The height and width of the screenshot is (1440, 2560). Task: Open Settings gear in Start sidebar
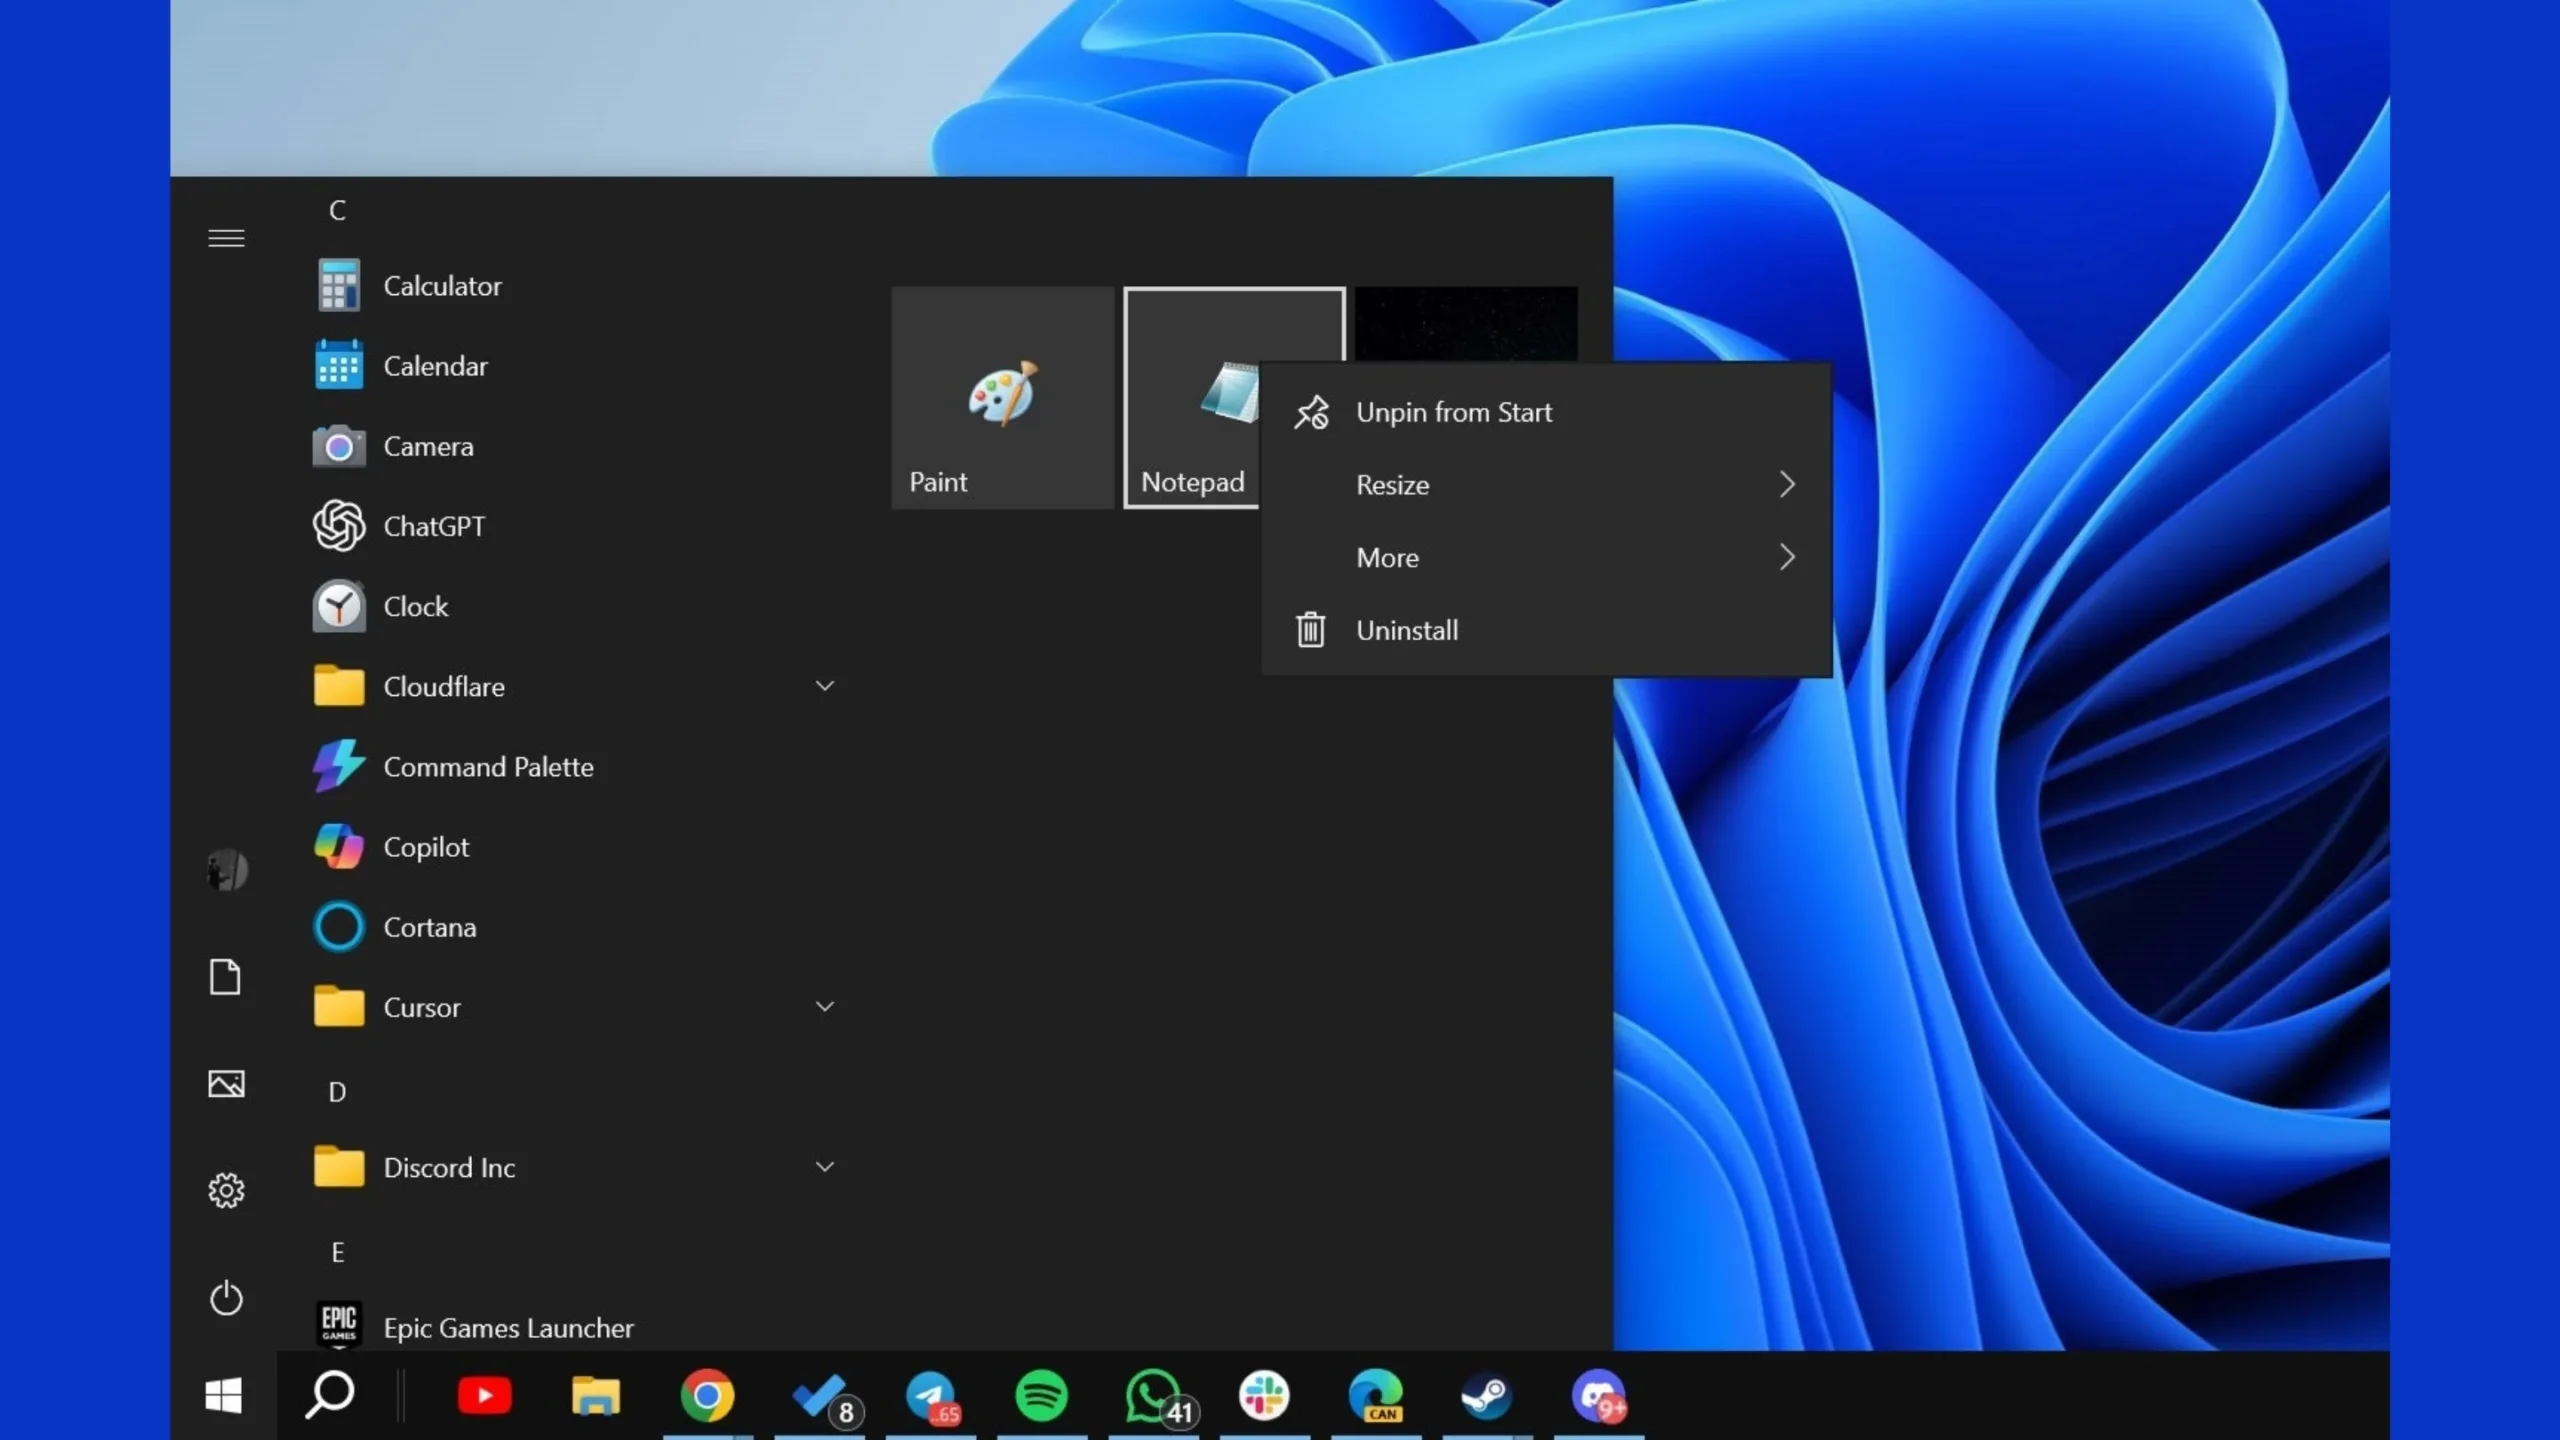click(226, 1191)
